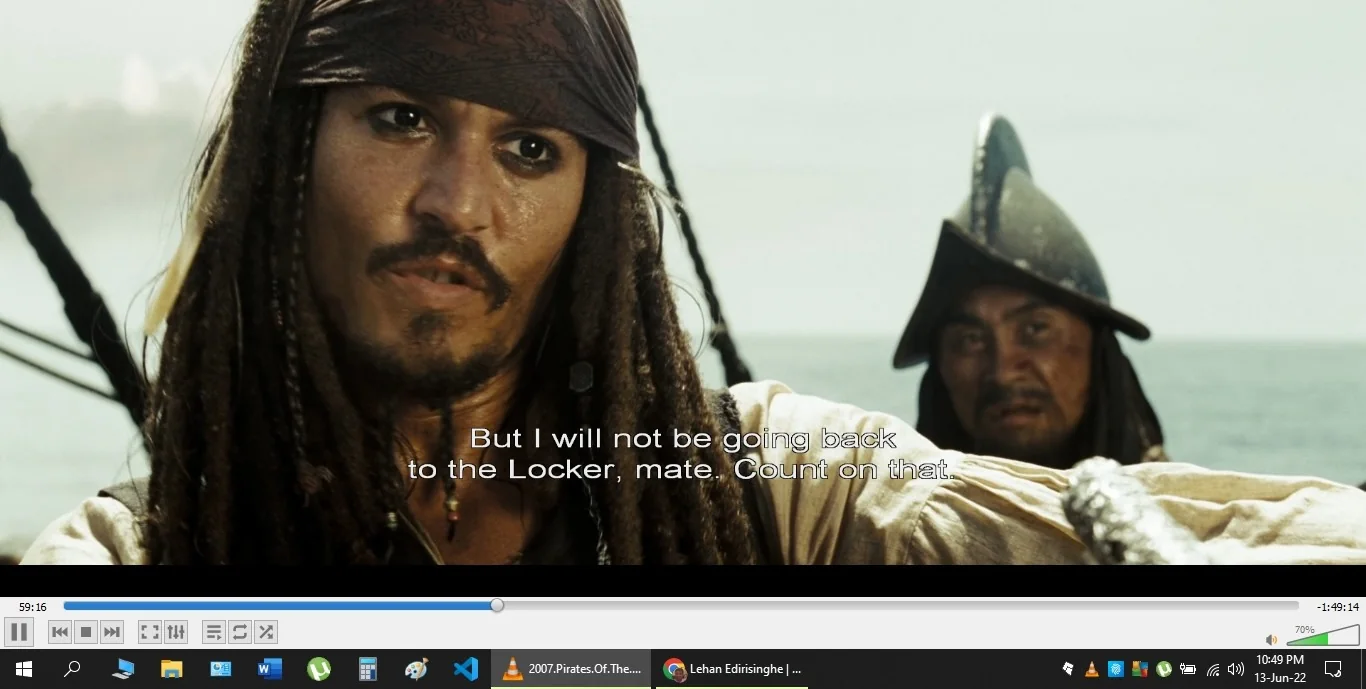Image resolution: width=1366 pixels, height=689 pixels.
Task: Toggle random shuffle playback
Action: pyautogui.click(x=265, y=632)
